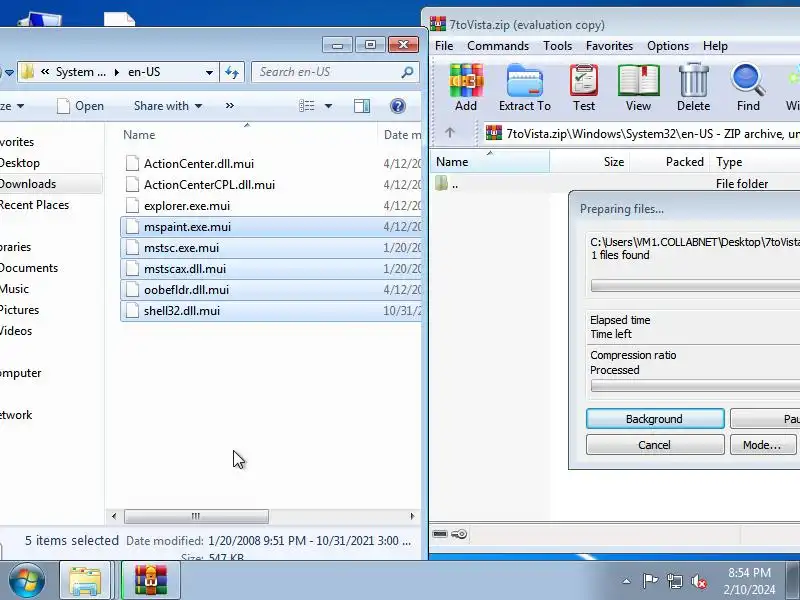The height and width of the screenshot is (600, 800).
Task: Select mstsc.exe.mui file
Action: pyautogui.click(x=271, y=247)
